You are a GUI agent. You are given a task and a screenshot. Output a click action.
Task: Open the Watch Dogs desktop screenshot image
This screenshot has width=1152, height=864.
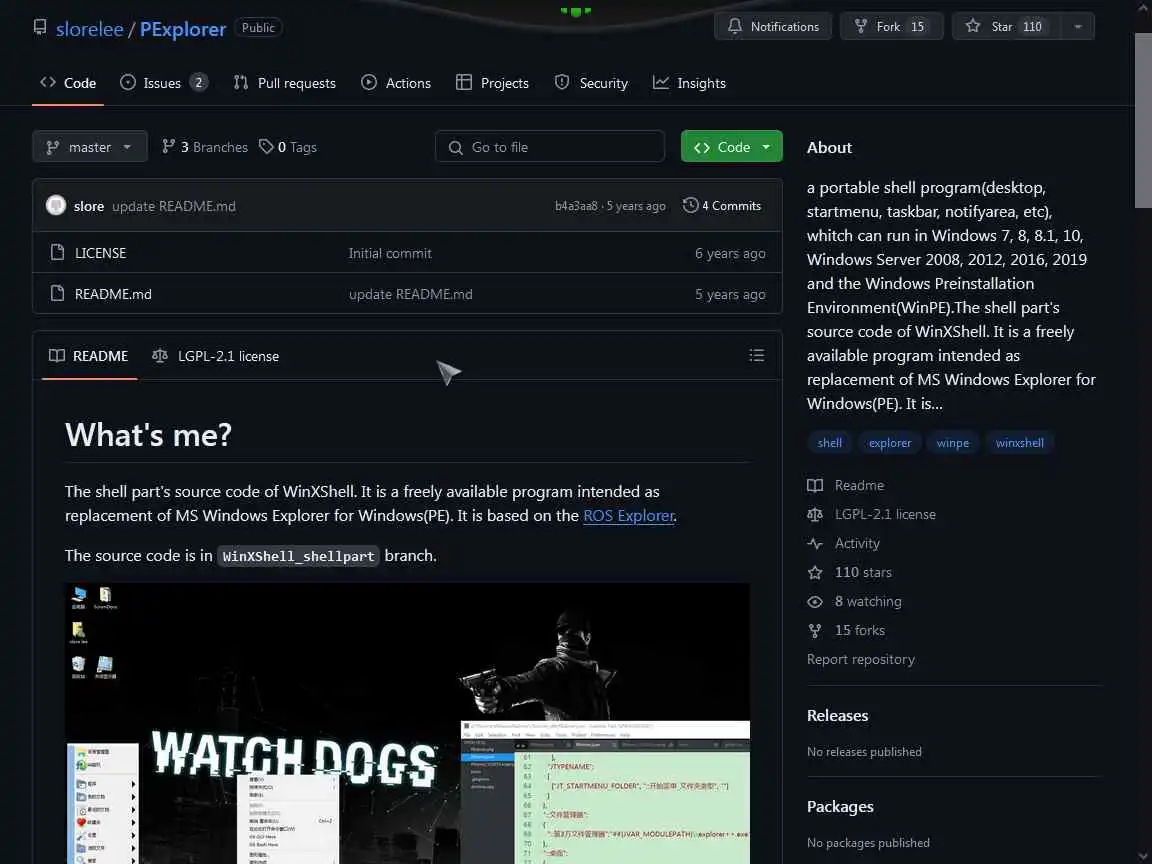[x=407, y=724]
